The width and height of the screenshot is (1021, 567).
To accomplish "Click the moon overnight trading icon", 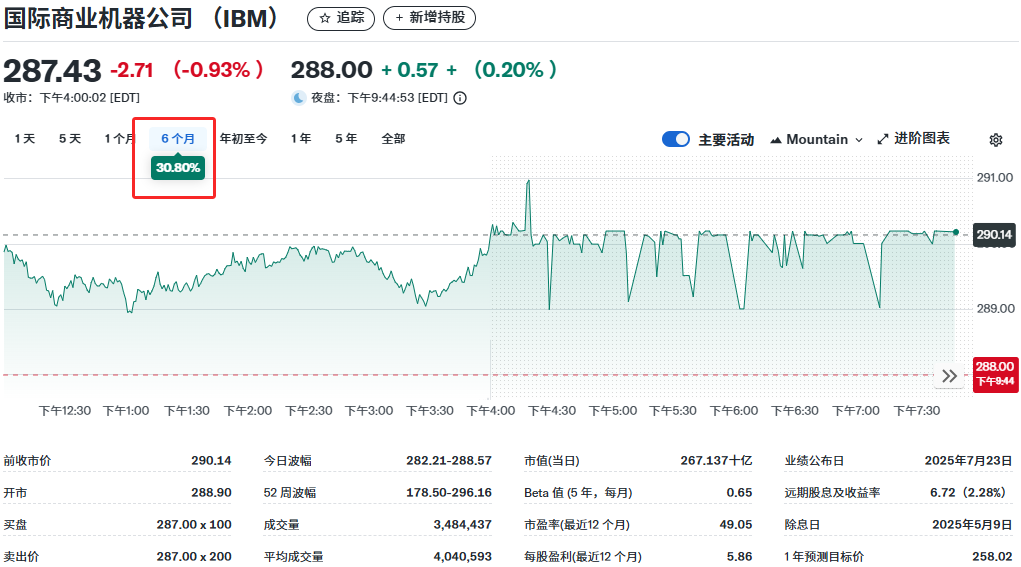I will (x=299, y=98).
